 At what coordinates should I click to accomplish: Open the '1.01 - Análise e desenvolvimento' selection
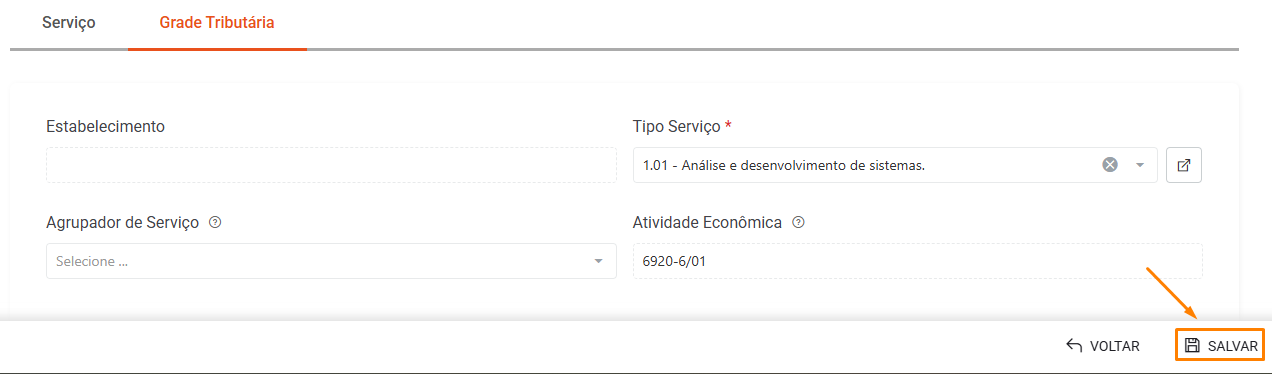pyautogui.click(x=895, y=165)
